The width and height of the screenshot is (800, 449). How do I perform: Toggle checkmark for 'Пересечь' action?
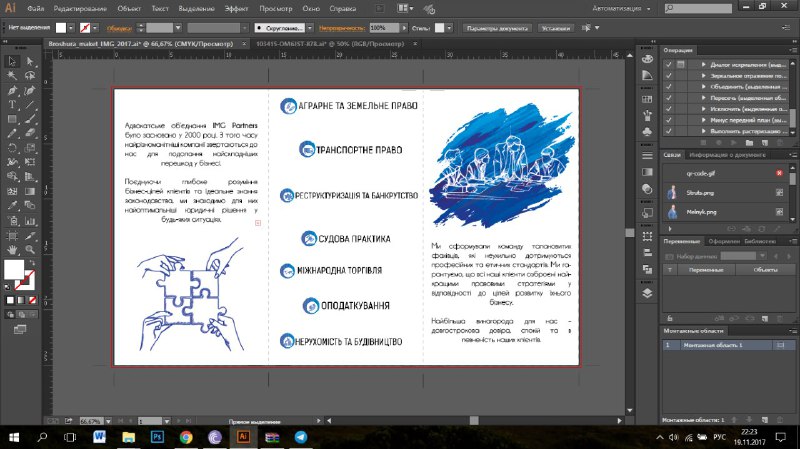668,98
